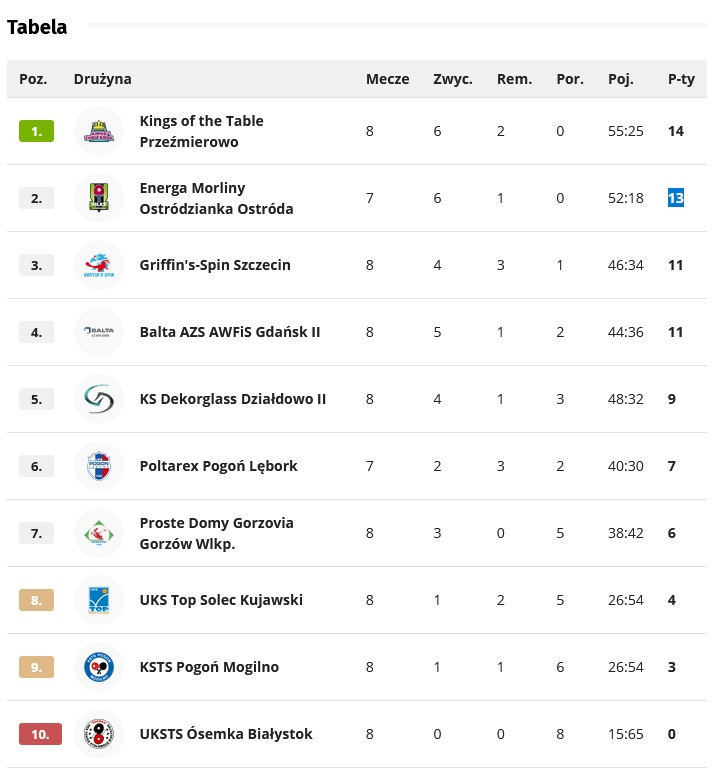Click Poltarex Pogoń Lębork club logo
Image resolution: width=721 pixels, height=779 pixels.
(99, 466)
